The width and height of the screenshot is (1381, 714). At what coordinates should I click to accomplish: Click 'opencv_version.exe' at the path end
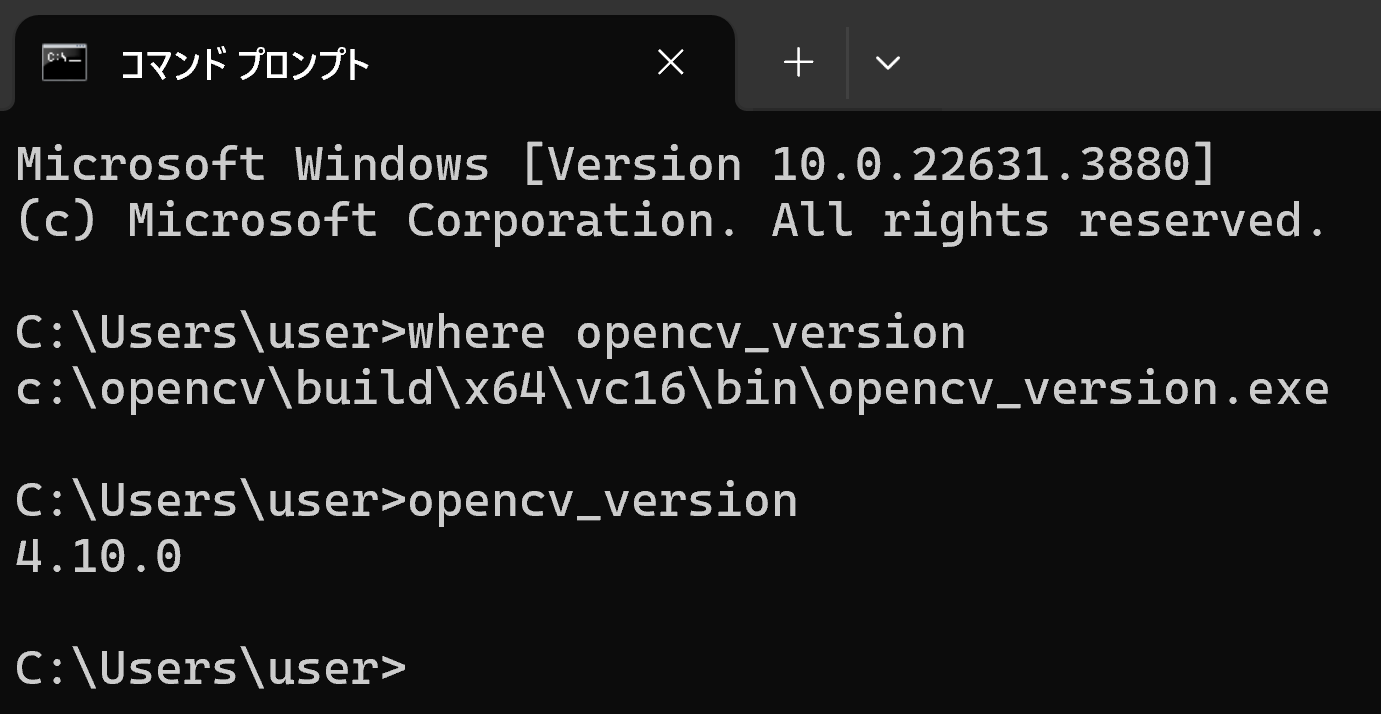click(1078, 389)
